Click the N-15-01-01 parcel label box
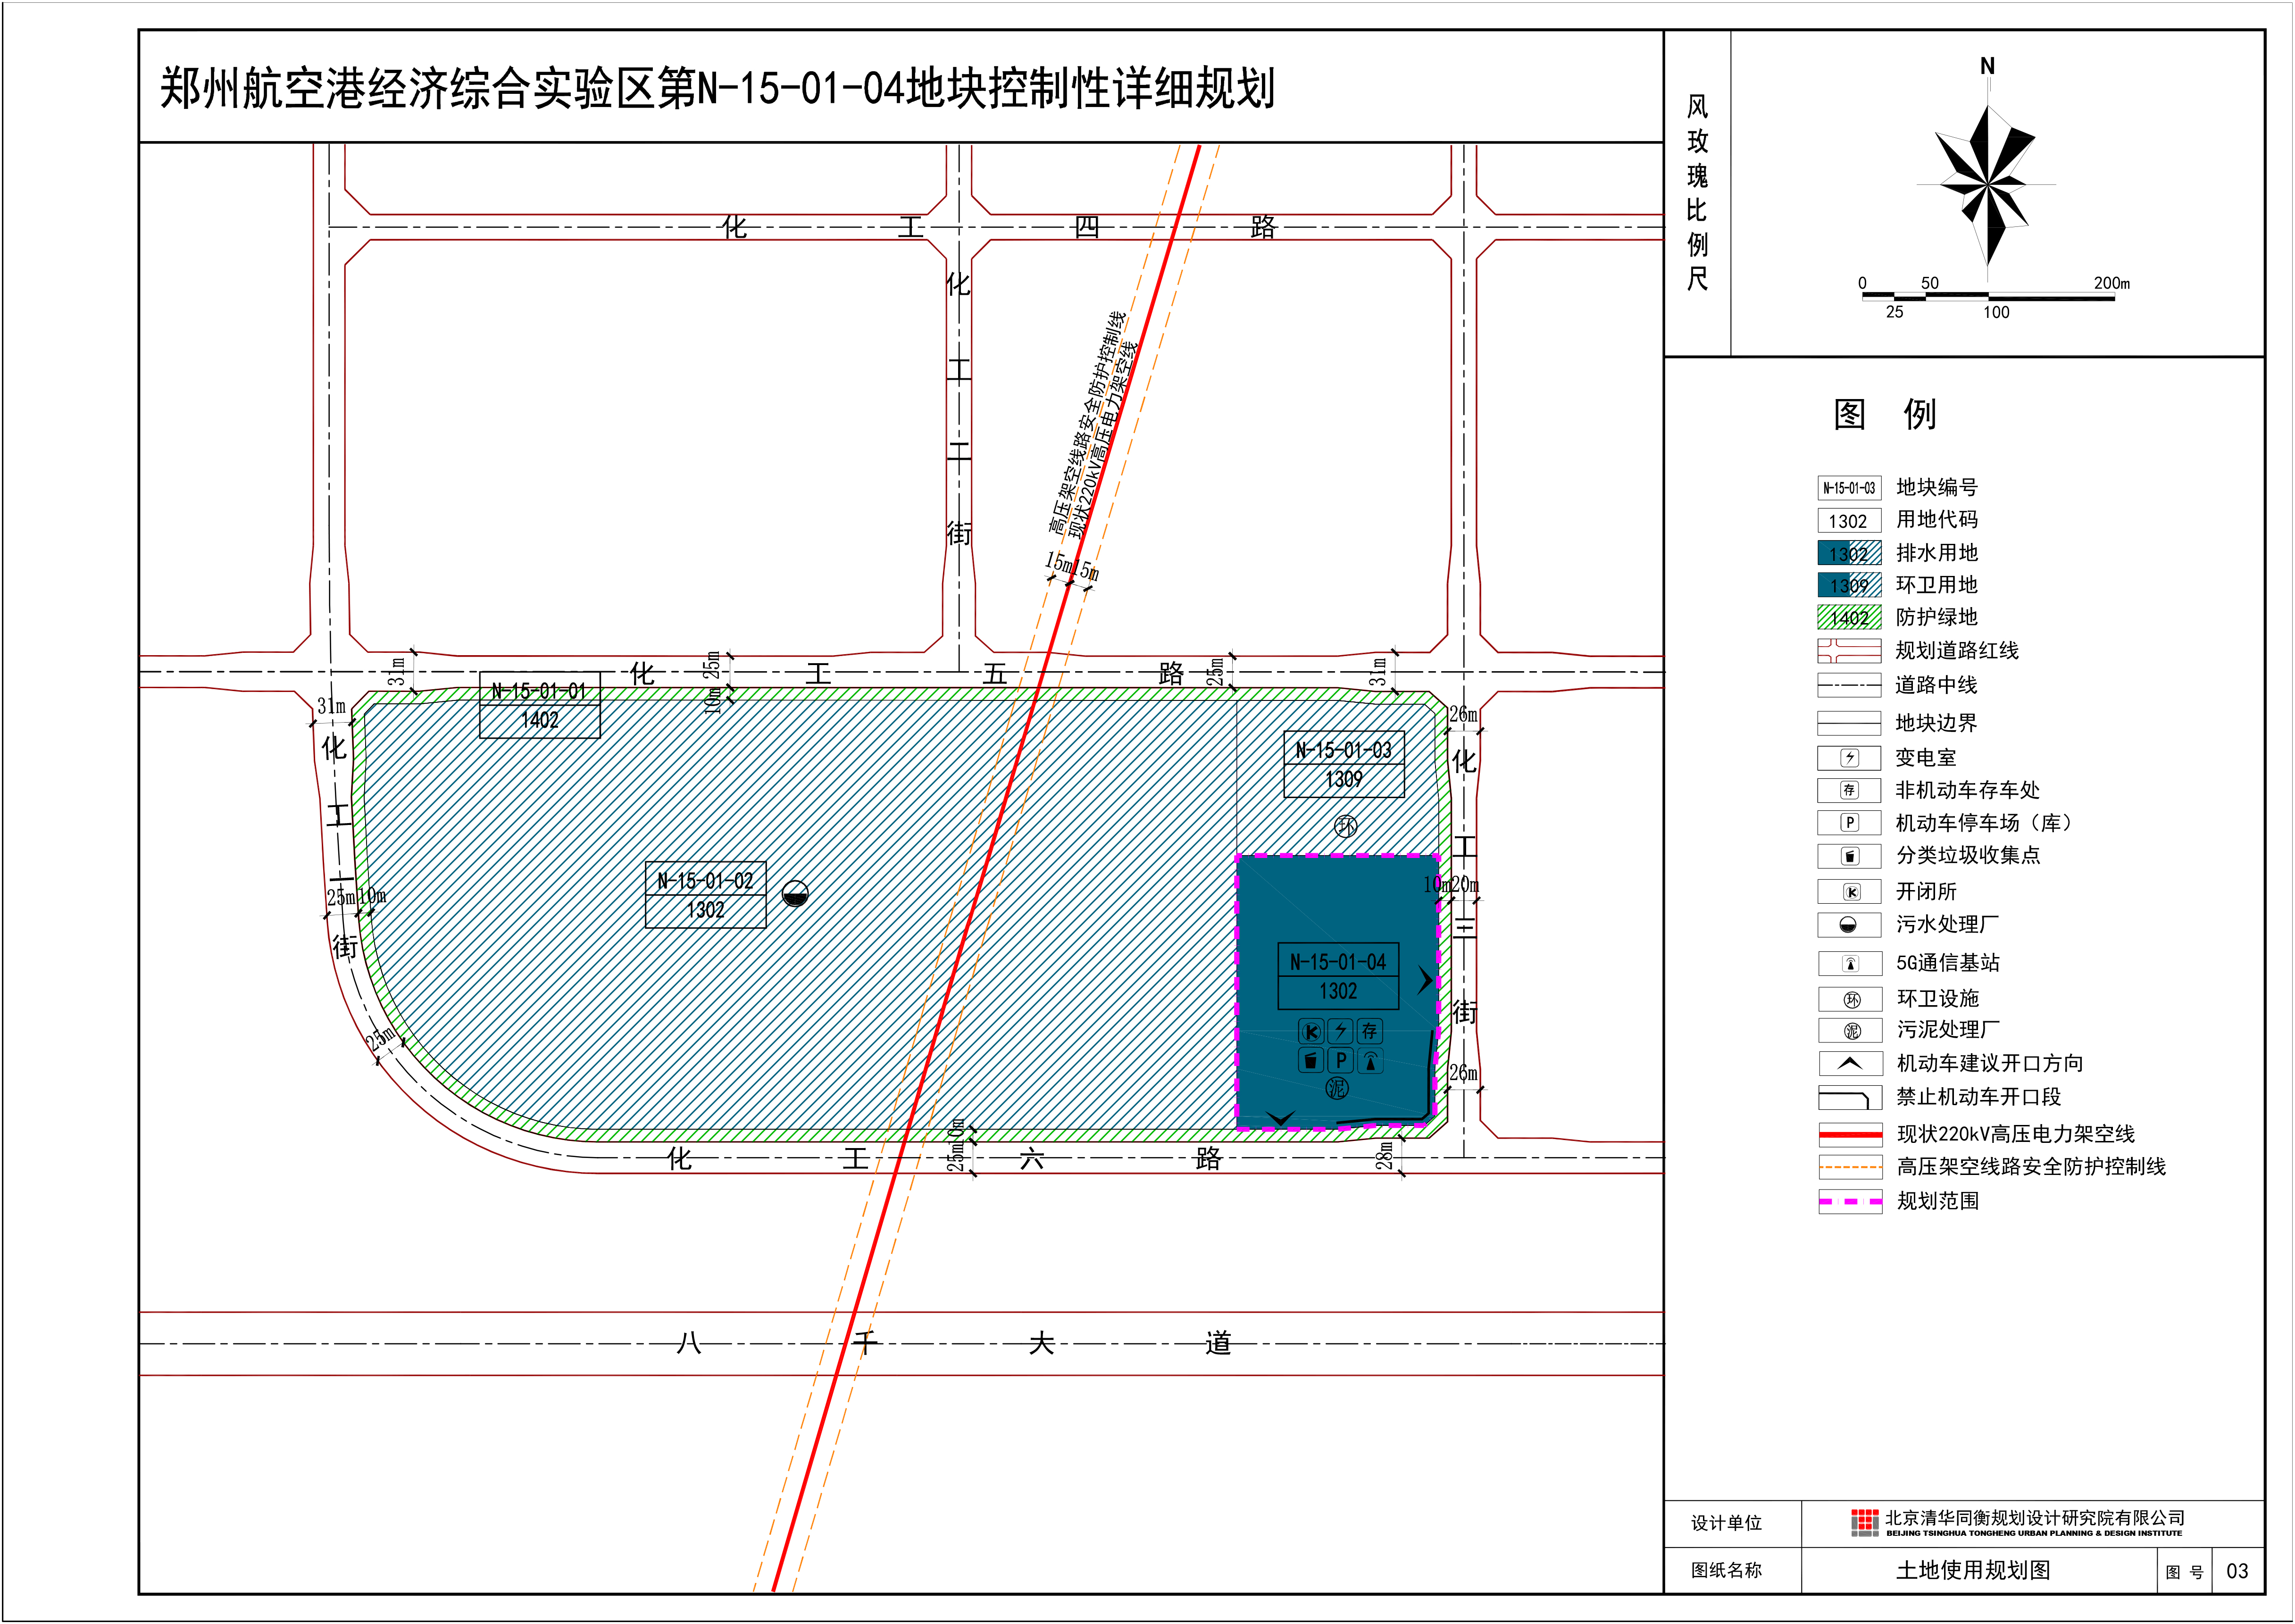Viewport: 2295px width, 1624px height. pos(539,705)
